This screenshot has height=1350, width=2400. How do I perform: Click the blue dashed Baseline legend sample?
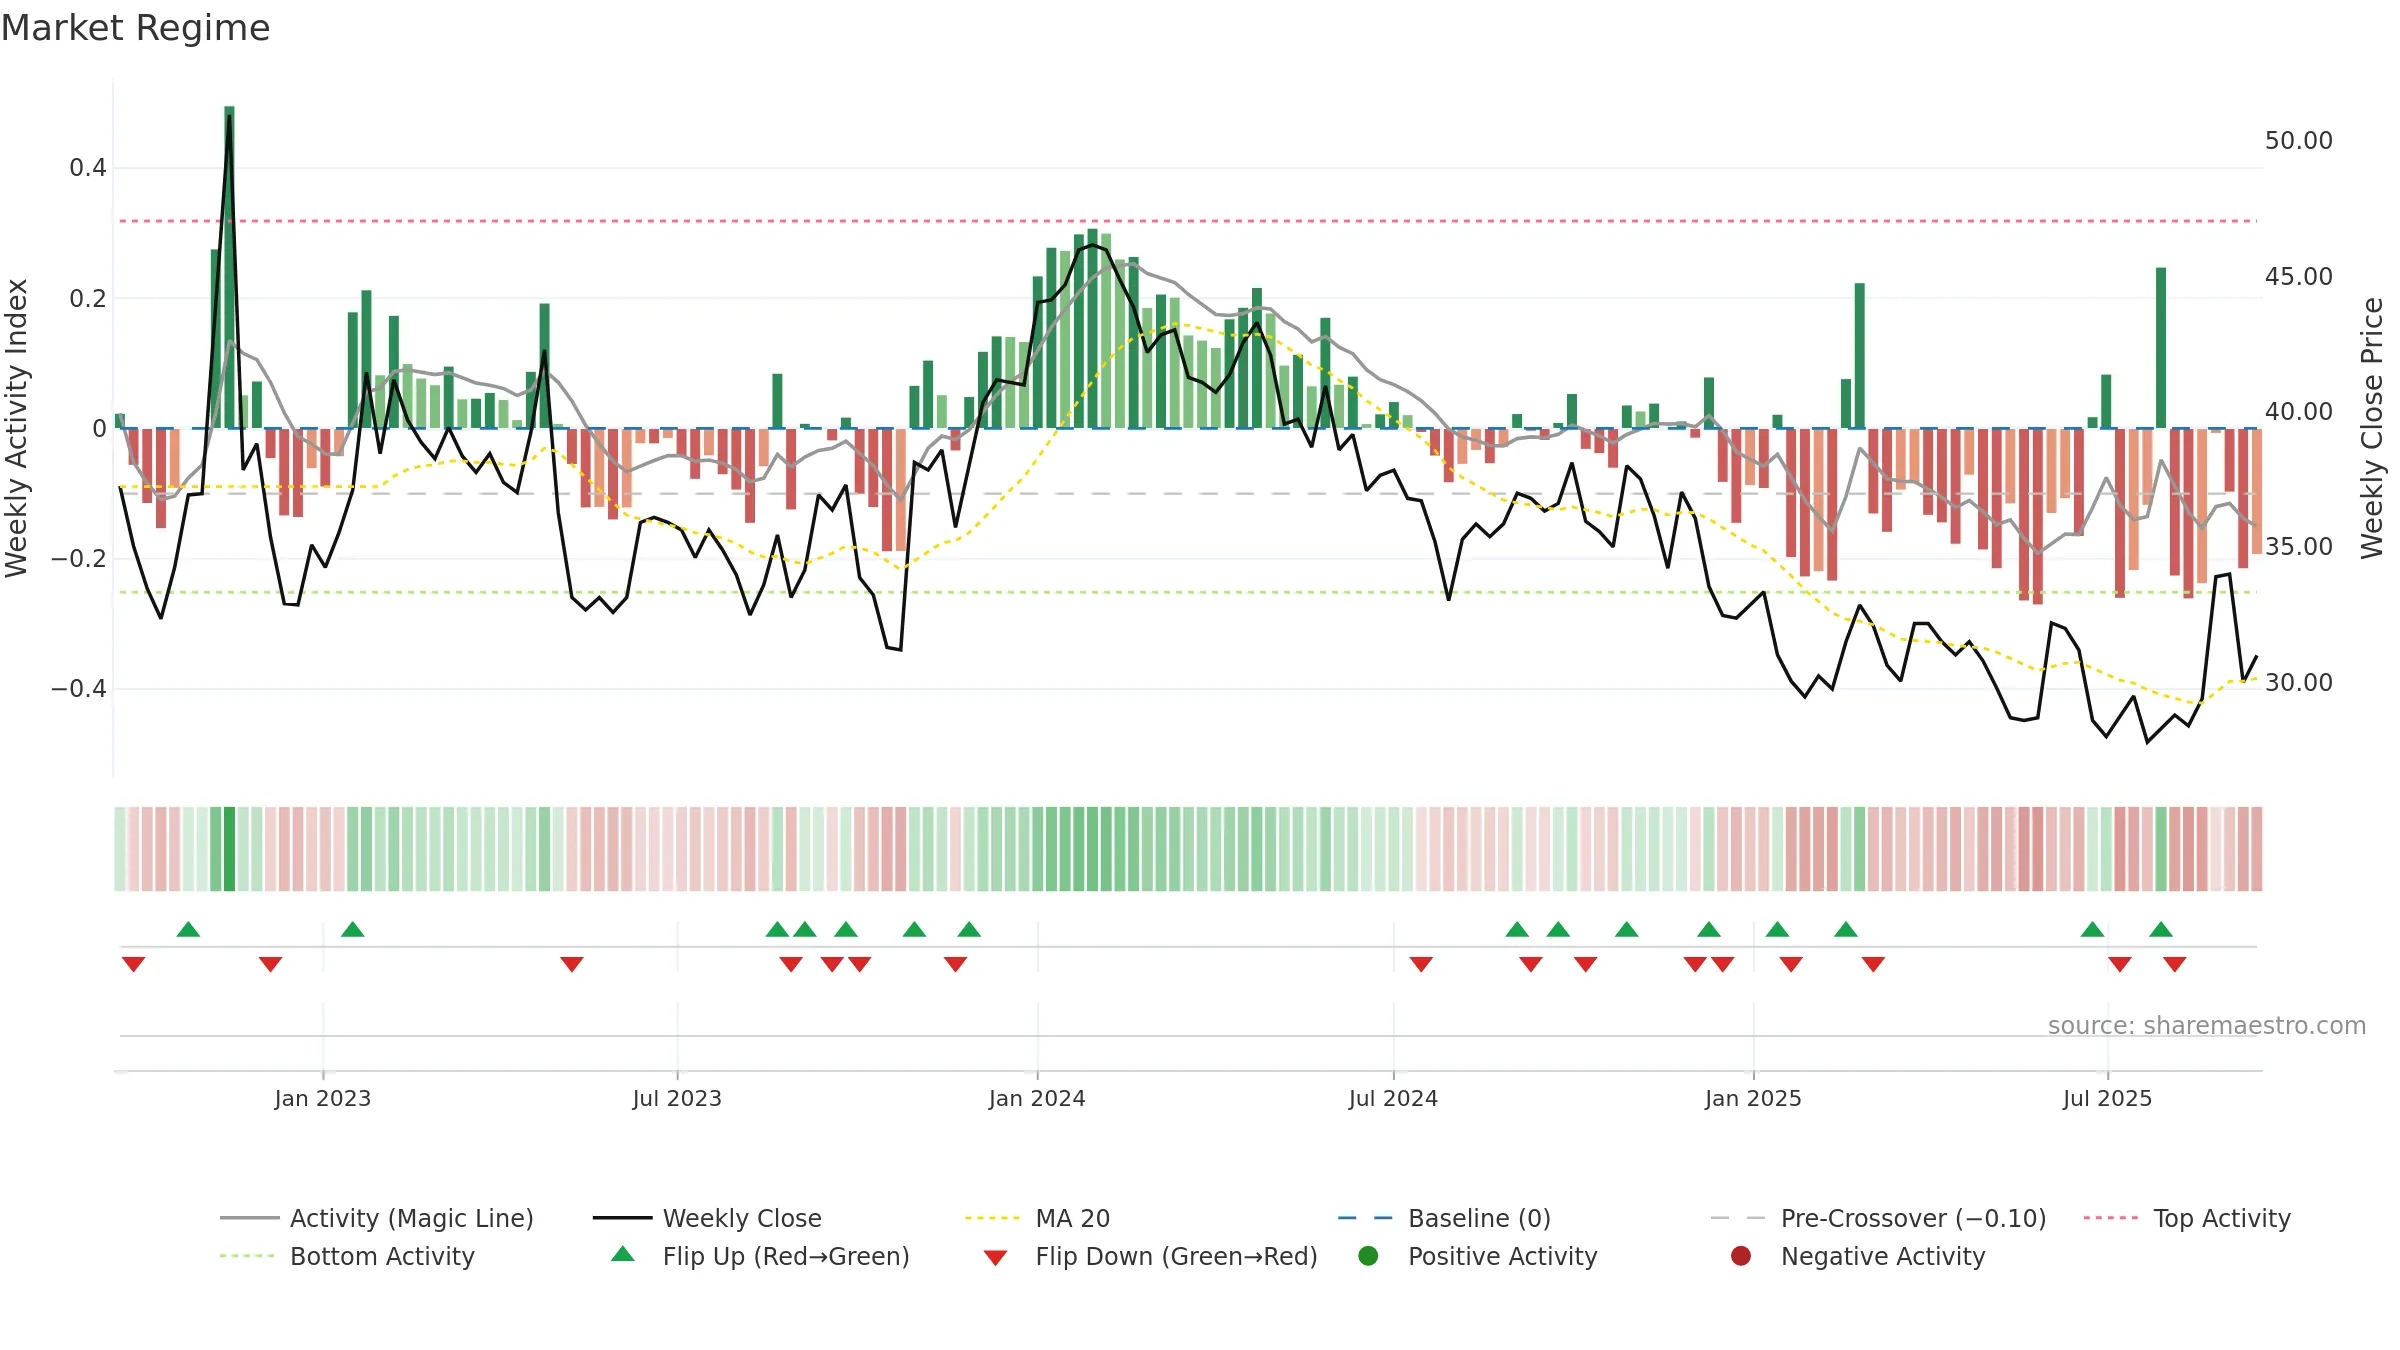point(1365,1218)
